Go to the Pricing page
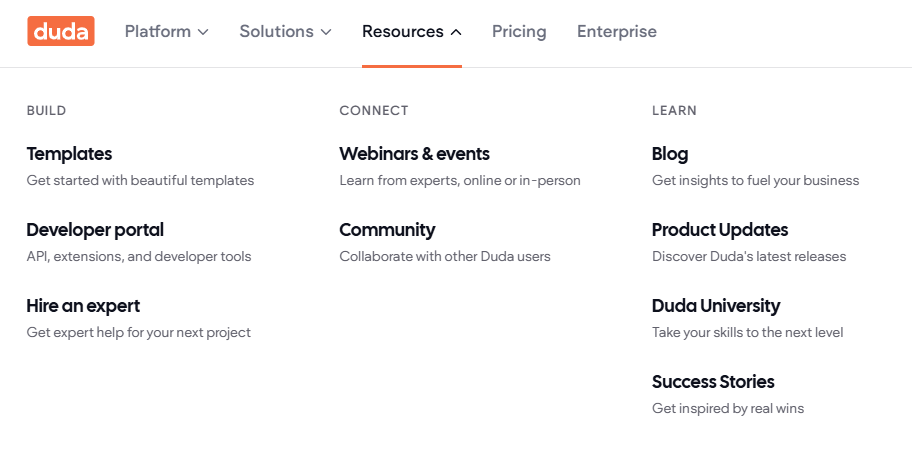 pos(519,31)
